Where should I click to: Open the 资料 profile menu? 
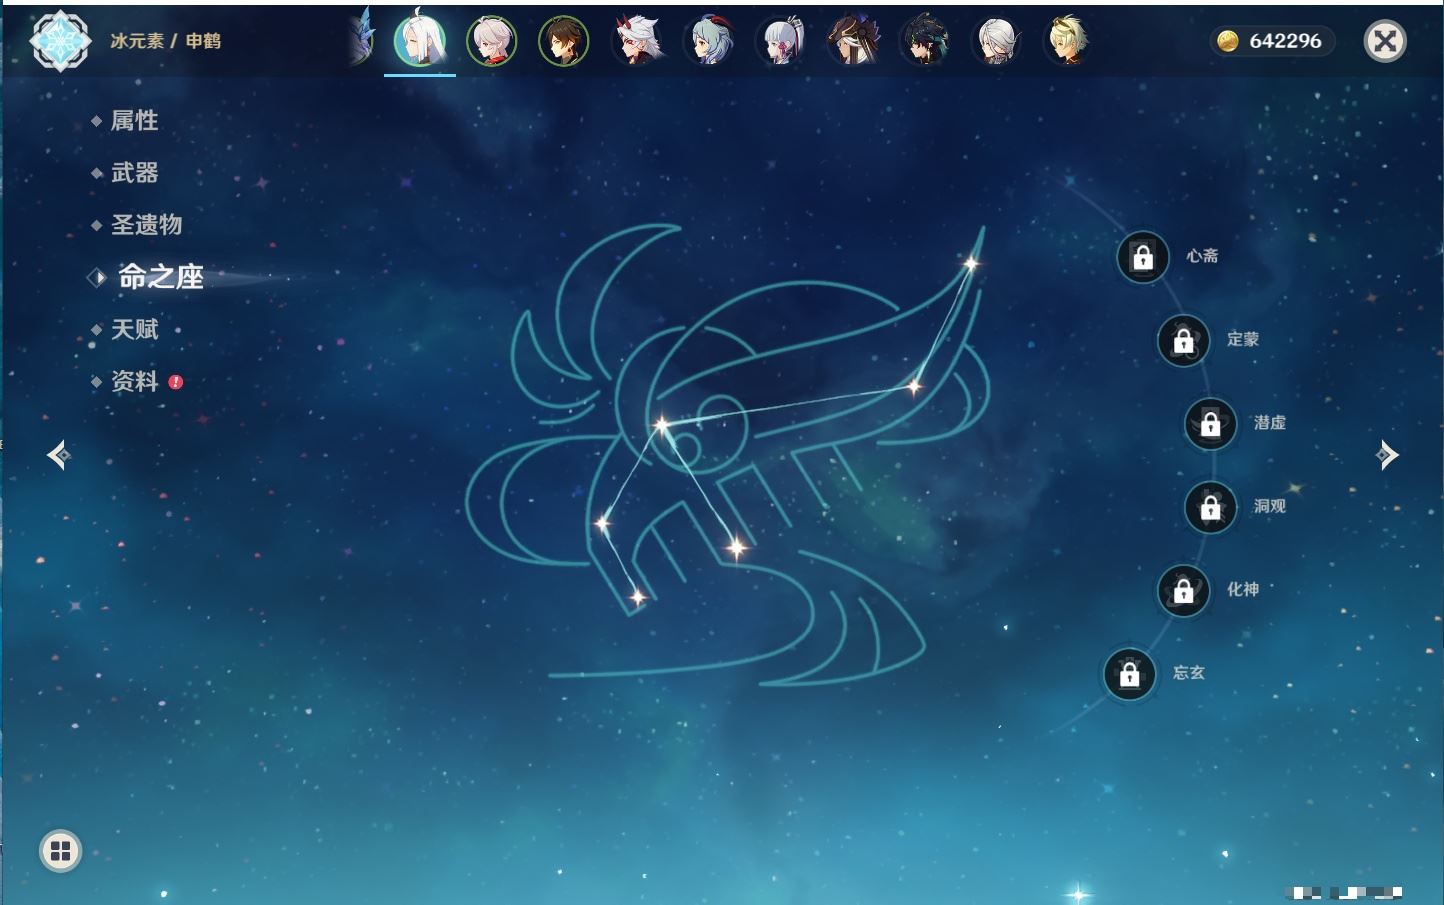point(134,381)
